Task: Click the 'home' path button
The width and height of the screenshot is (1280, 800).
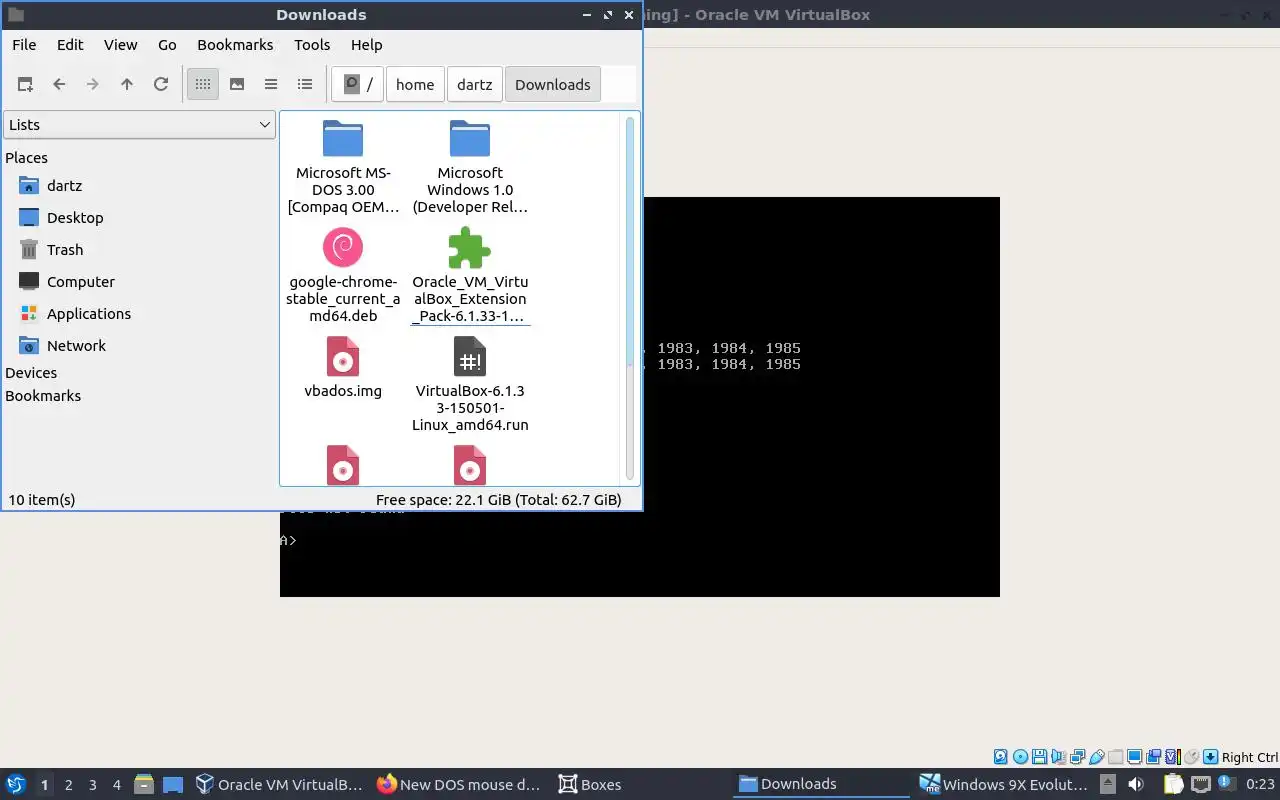Action: [x=415, y=85]
